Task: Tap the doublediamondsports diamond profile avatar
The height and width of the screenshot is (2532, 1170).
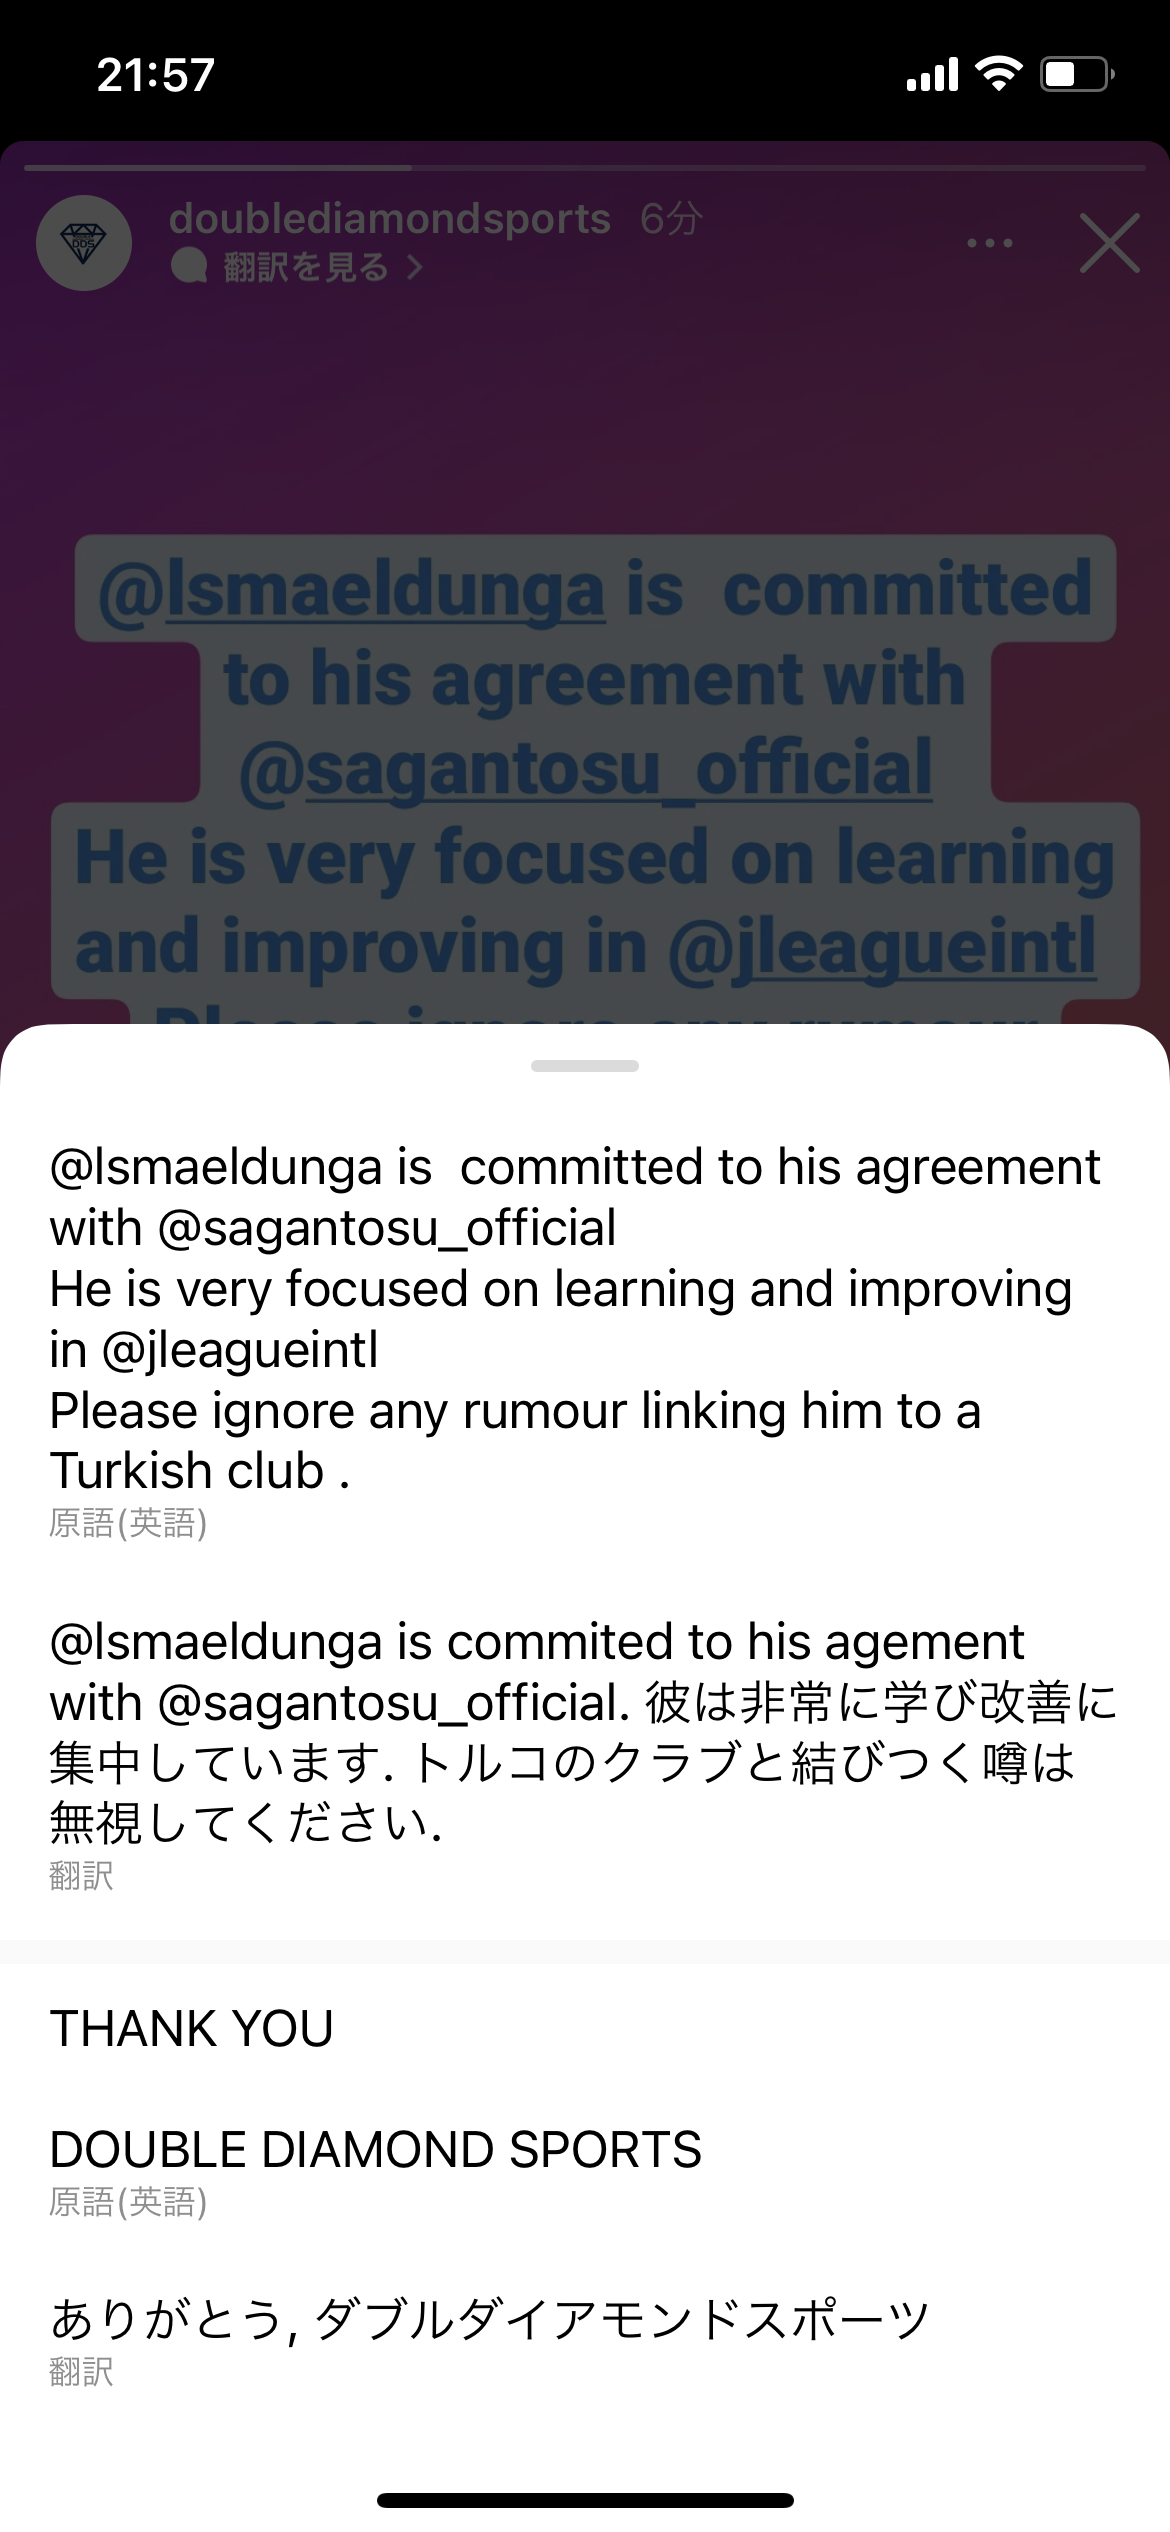Action: coord(84,243)
